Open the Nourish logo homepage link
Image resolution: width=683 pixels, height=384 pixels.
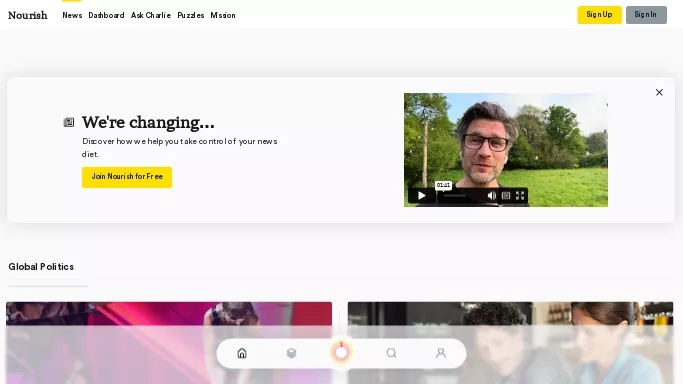pos(27,15)
